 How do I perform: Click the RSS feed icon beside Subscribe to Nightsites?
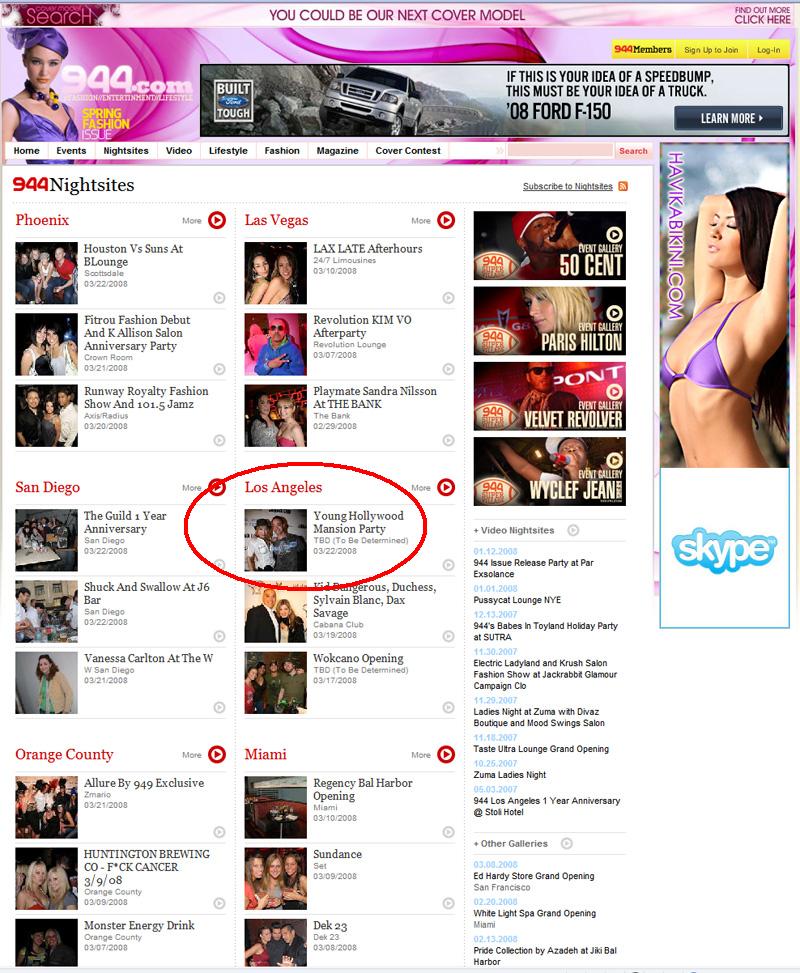[623, 186]
